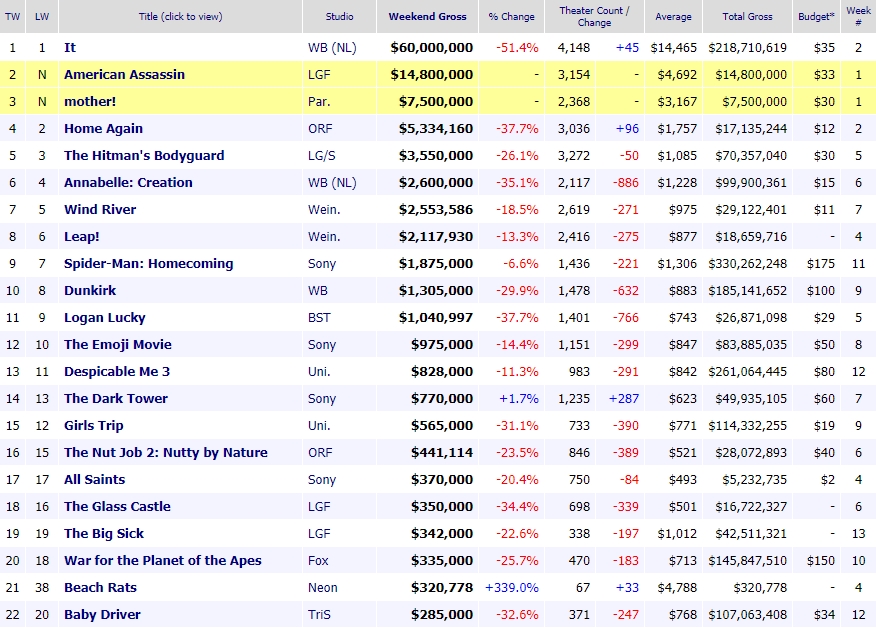The image size is (876, 629).
Task: Sort by the % Change header
Action: [x=511, y=17]
